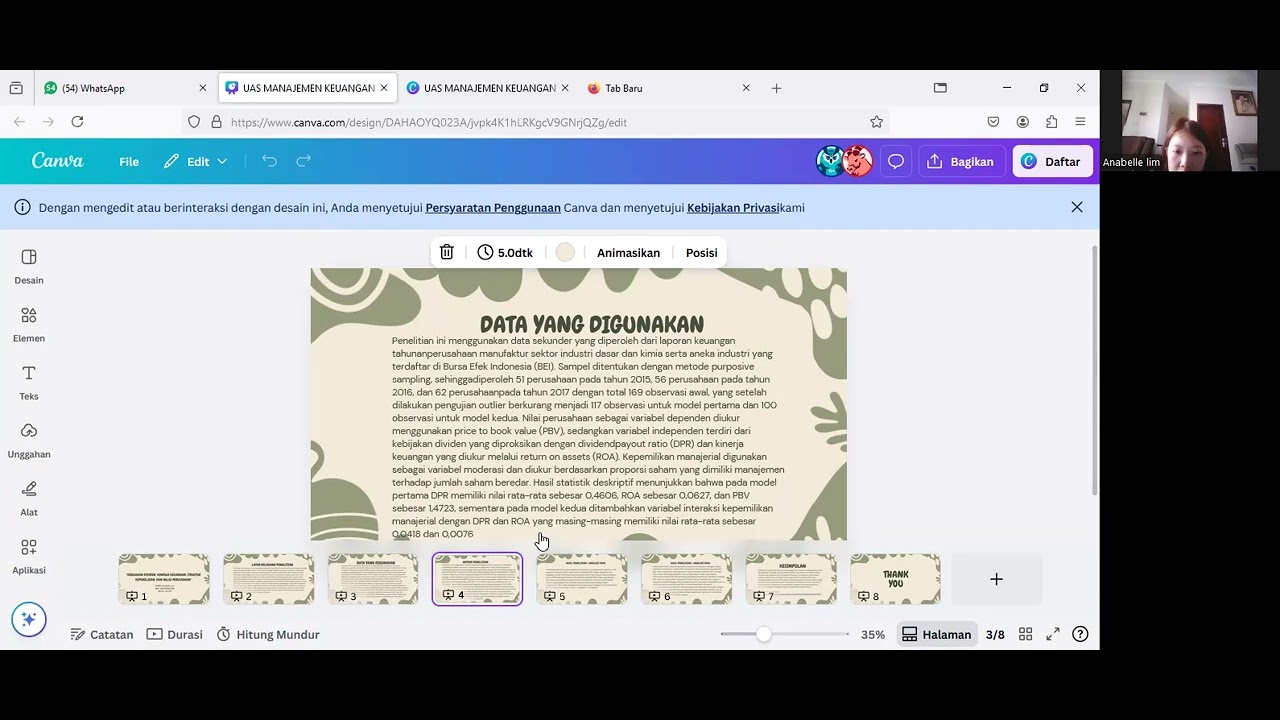1280x720 pixels.
Task: Open the comments speech bubble icon
Action: pyautogui.click(x=896, y=161)
